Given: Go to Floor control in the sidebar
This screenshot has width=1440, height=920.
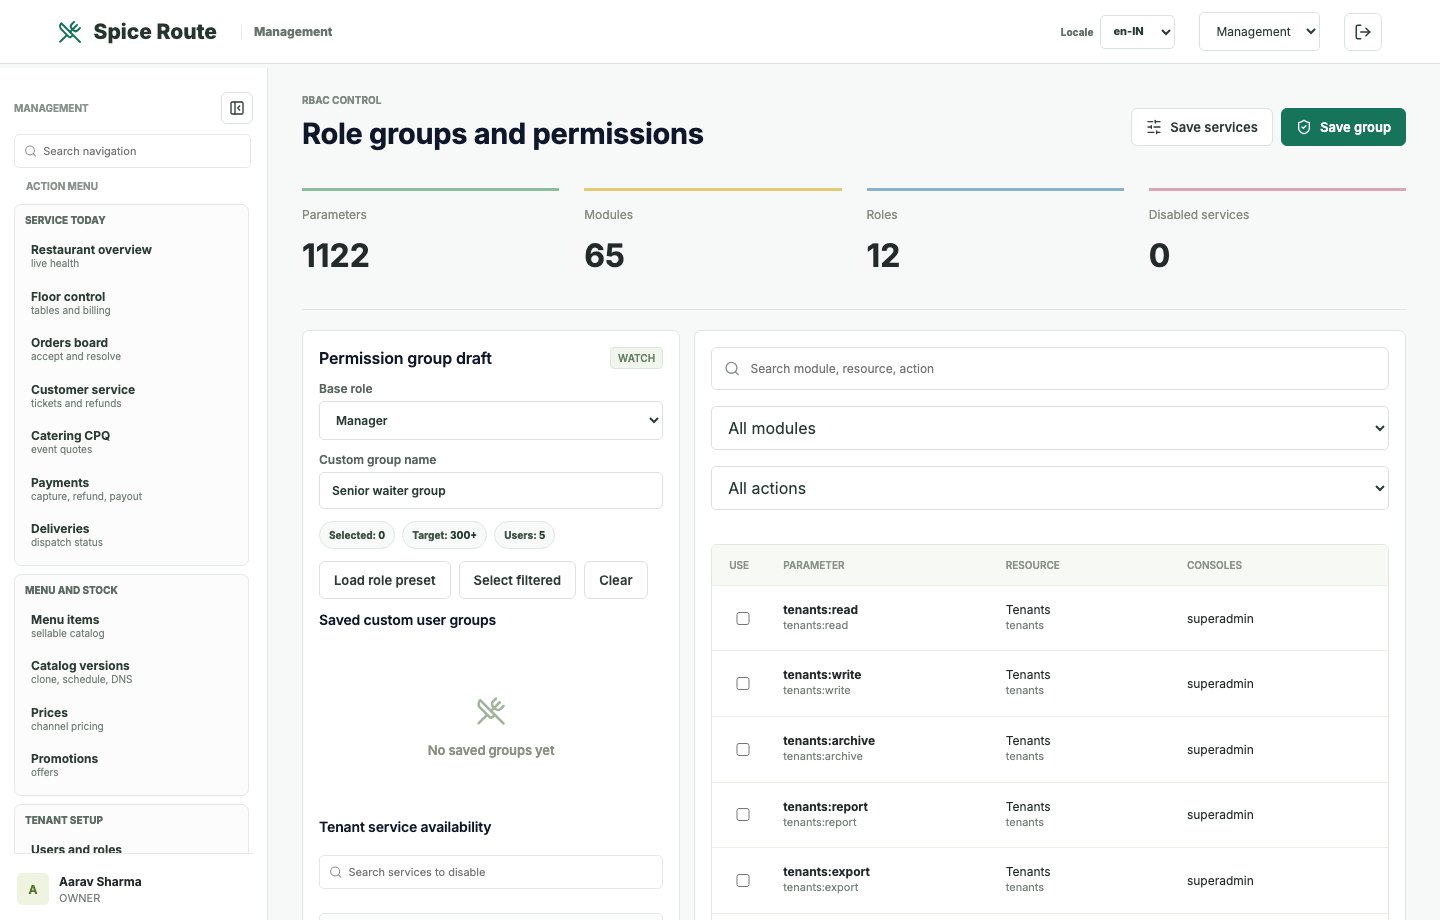Looking at the screenshot, I should pos(131,303).
